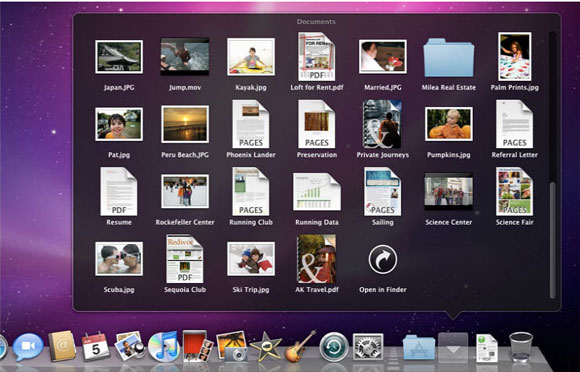
Task: Open GarageBand guitar icon
Action: (300, 346)
